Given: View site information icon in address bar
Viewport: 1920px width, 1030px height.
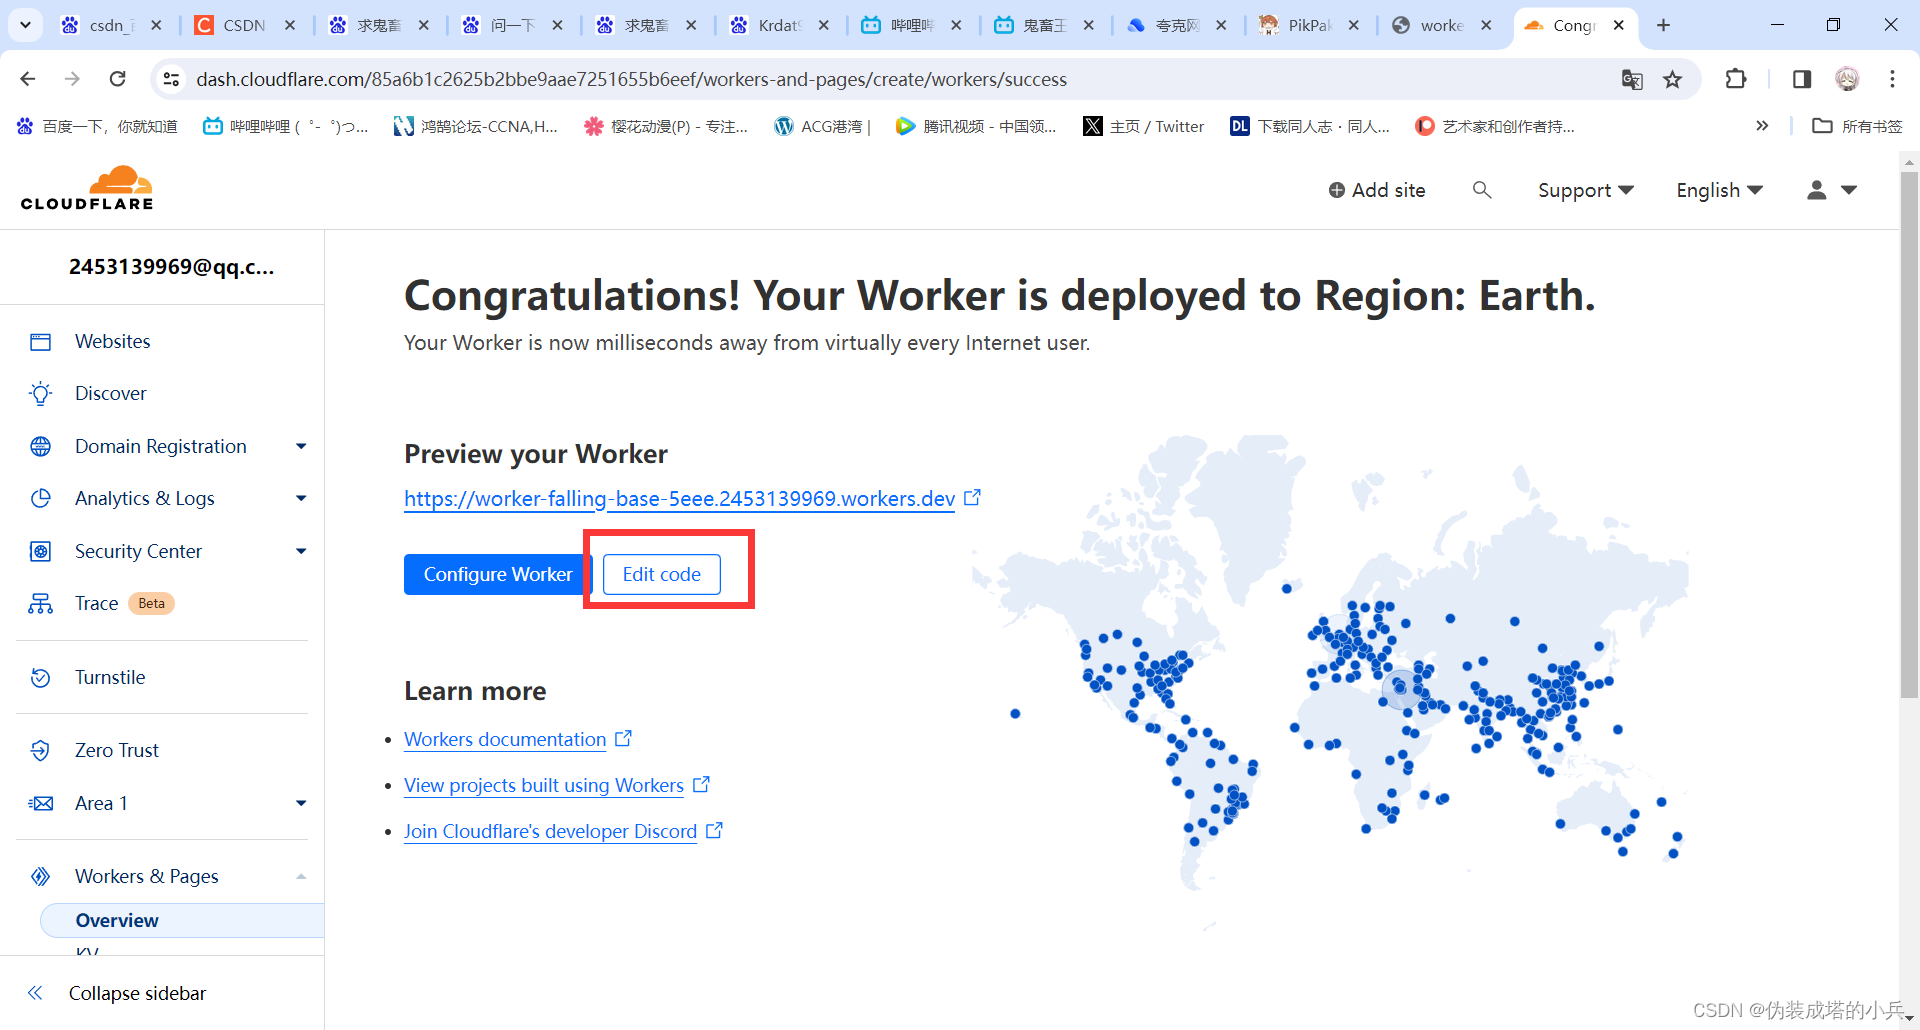Looking at the screenshot, I should click(x=171, y=79).
